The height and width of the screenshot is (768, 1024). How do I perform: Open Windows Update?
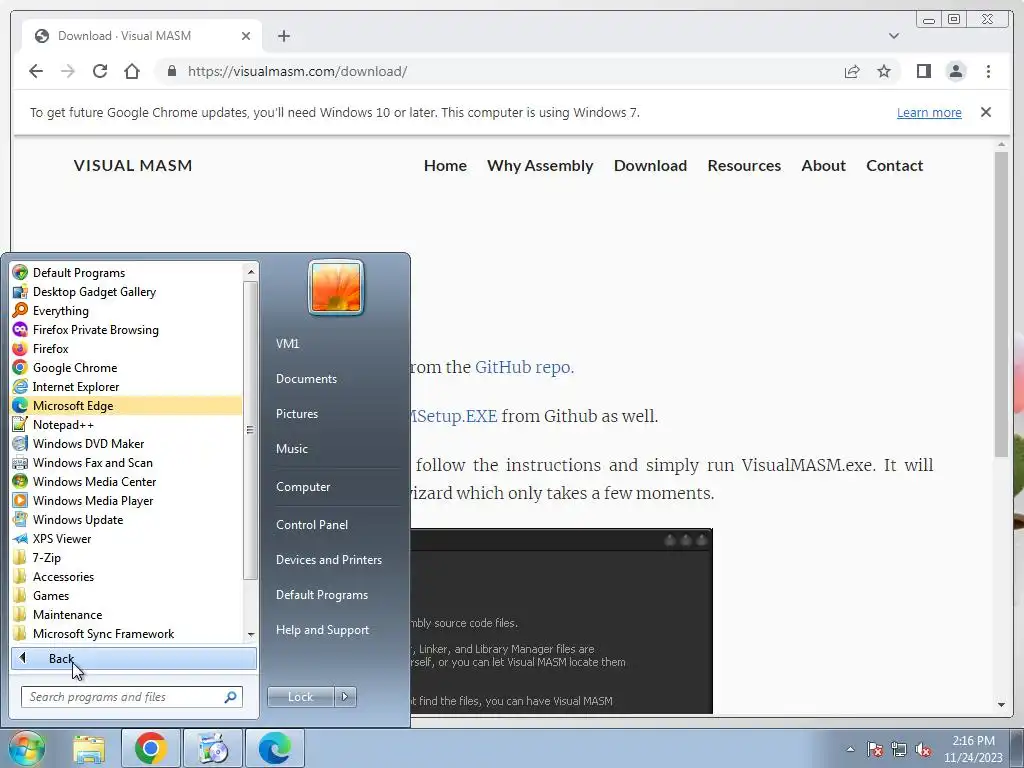[127, 519]
